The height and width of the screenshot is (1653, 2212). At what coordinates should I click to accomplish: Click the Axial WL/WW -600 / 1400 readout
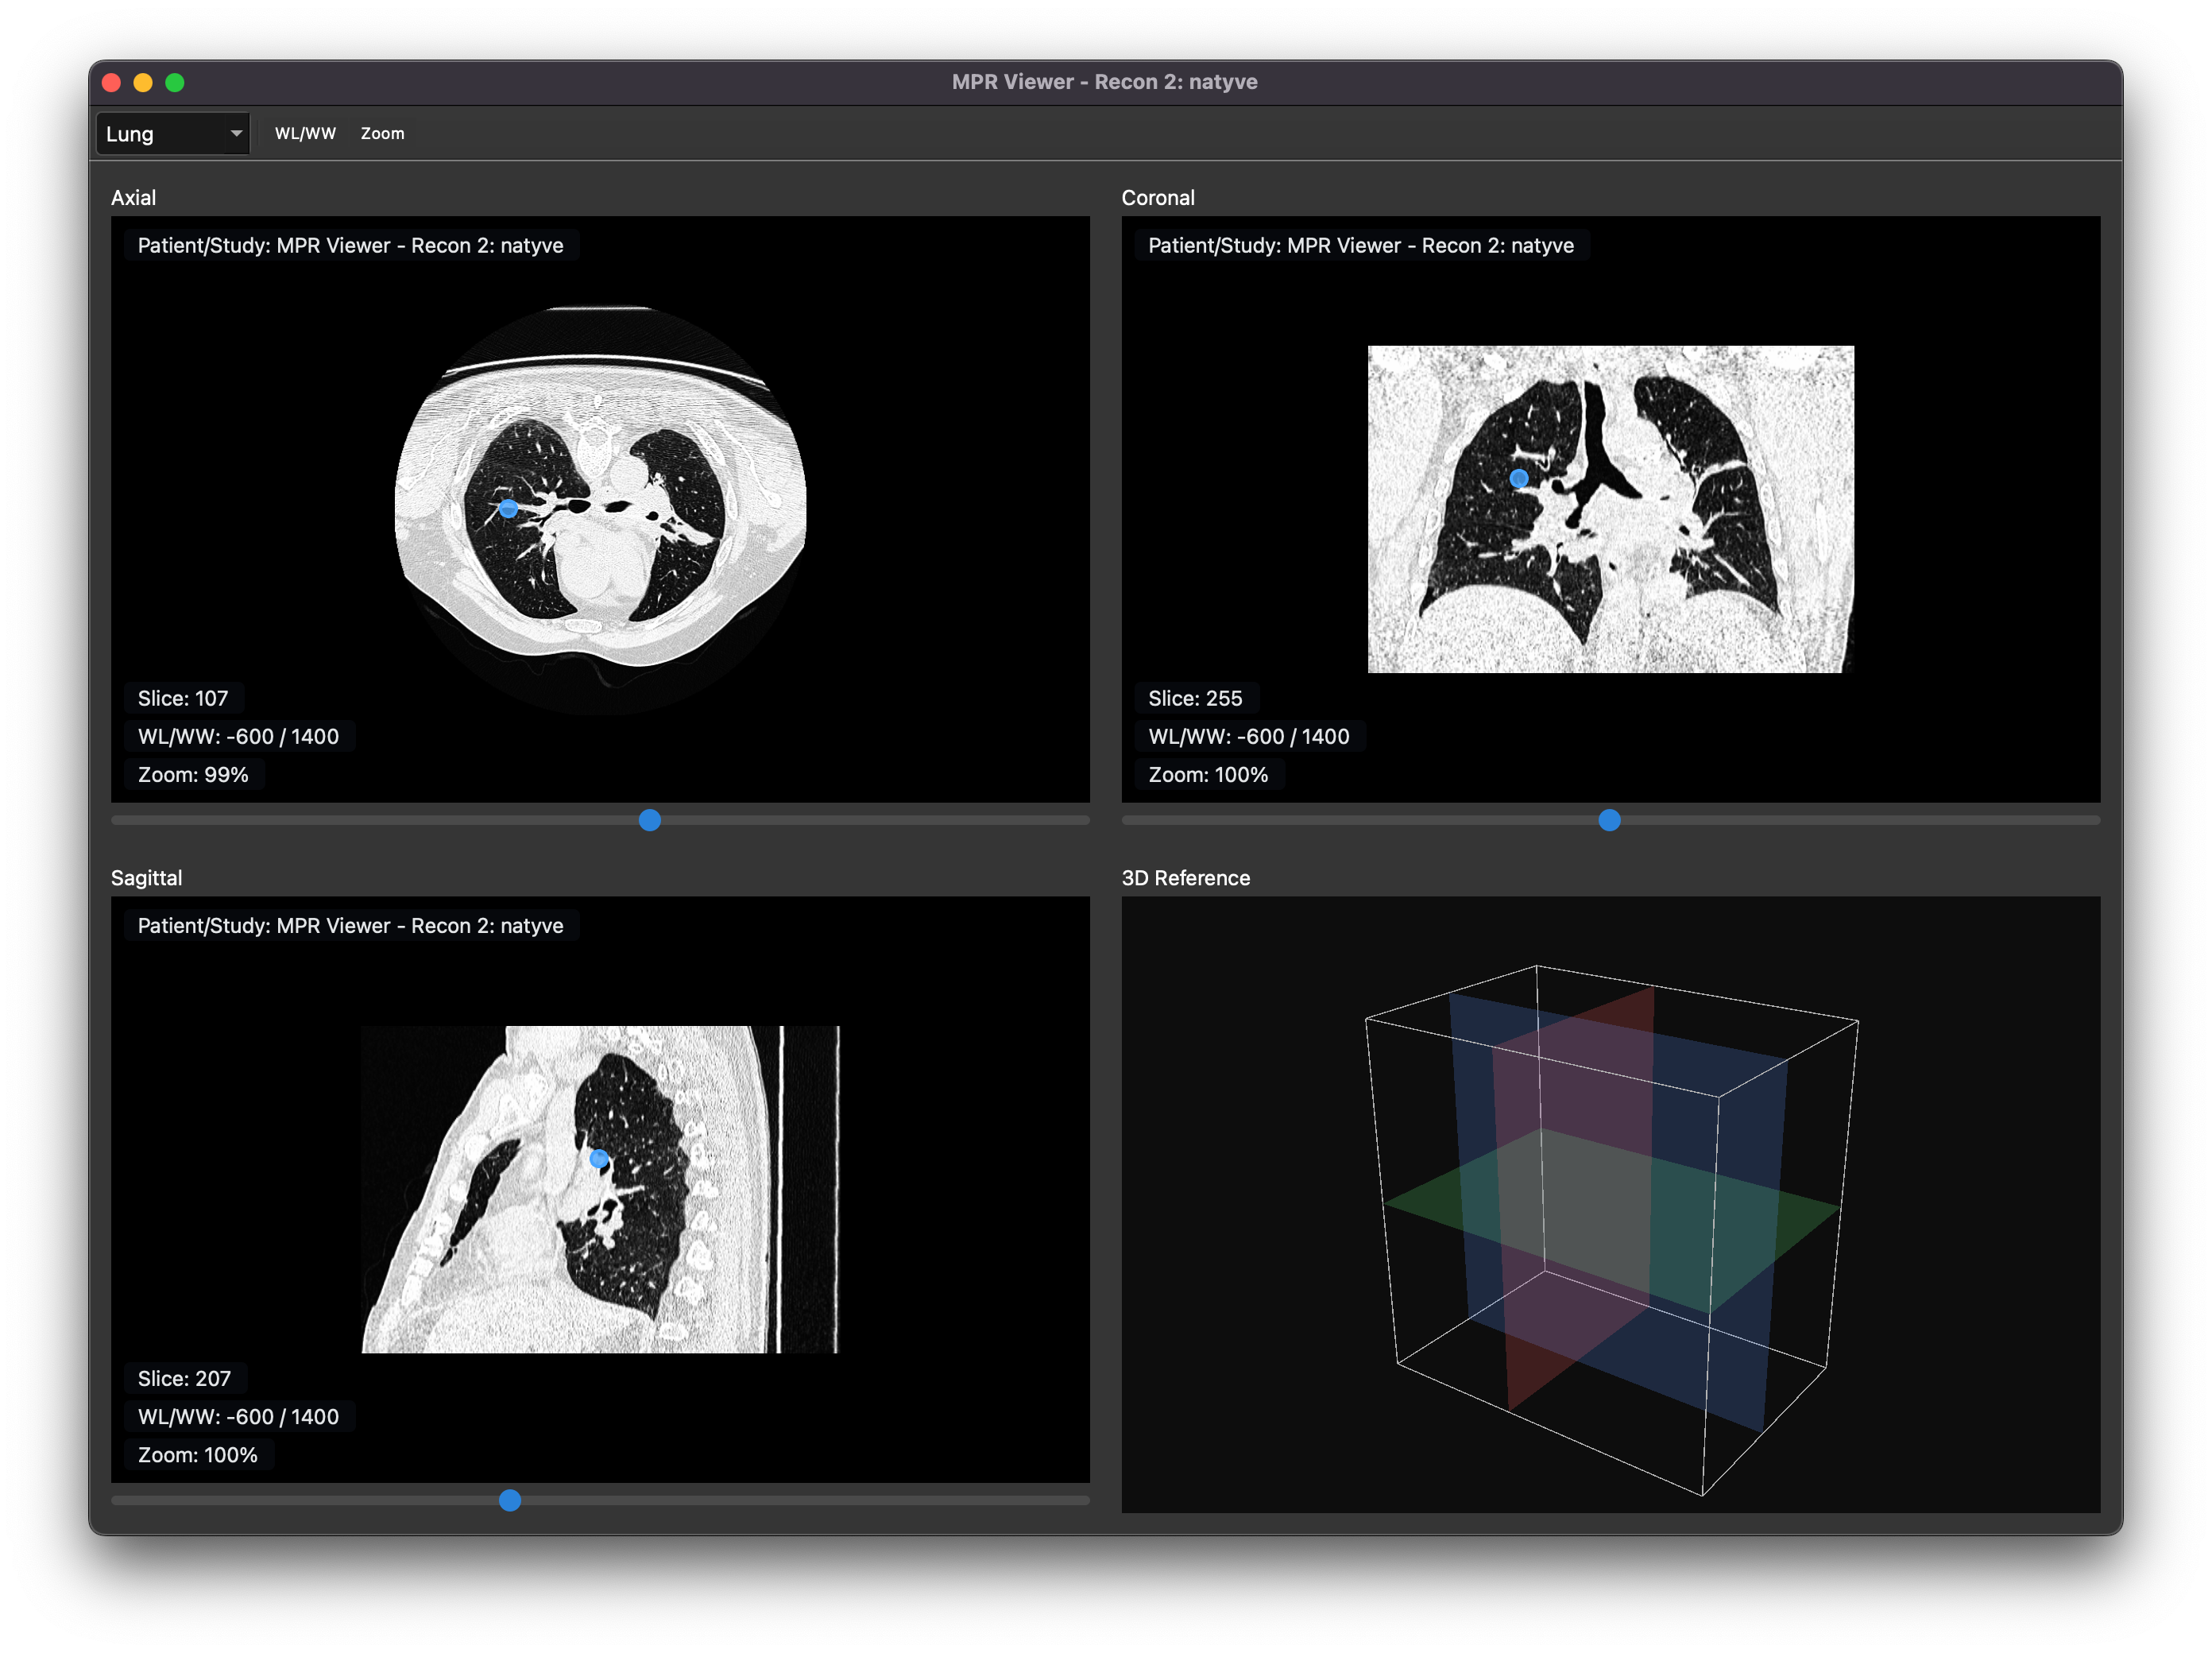238,736
